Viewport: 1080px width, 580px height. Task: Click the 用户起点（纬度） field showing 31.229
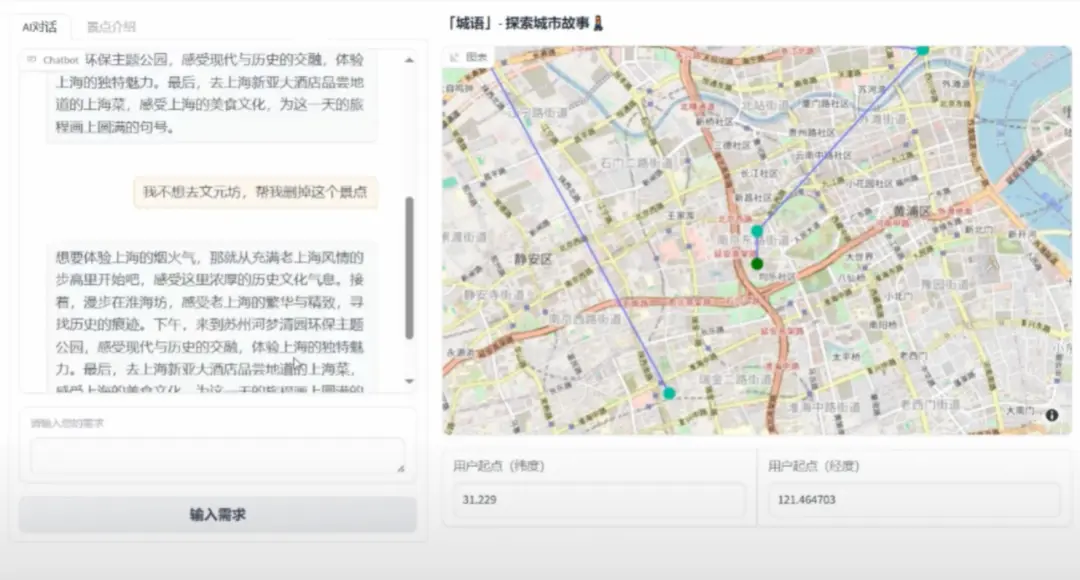coord(599,499)
